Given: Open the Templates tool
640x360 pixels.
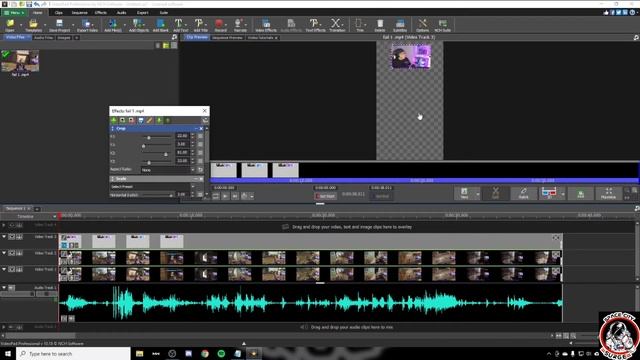Looking at the screenshot, I should 33,25.
